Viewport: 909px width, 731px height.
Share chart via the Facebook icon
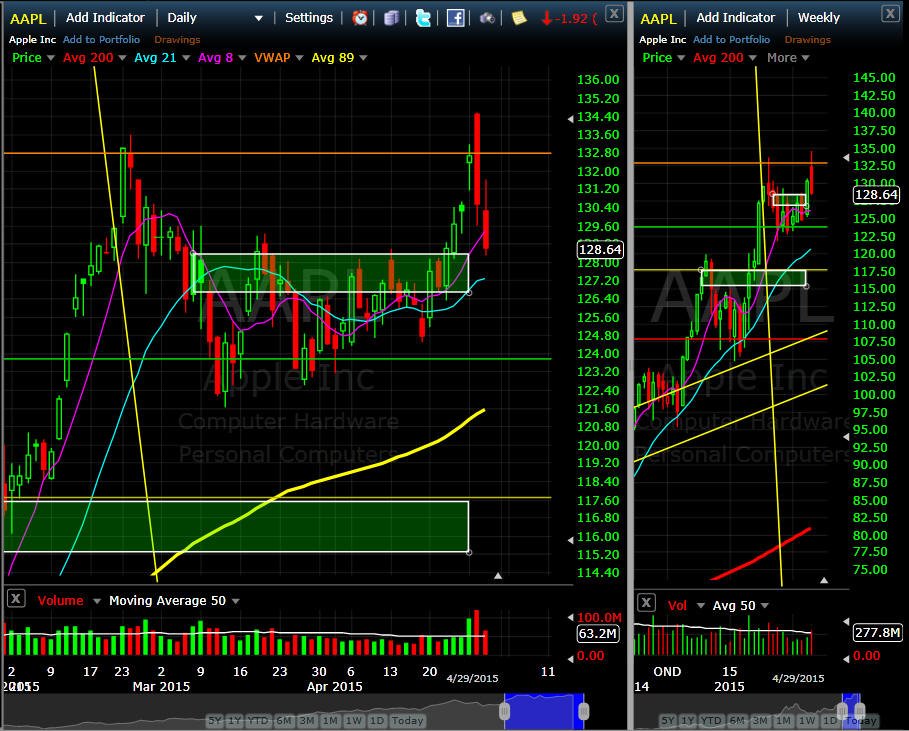455,18
